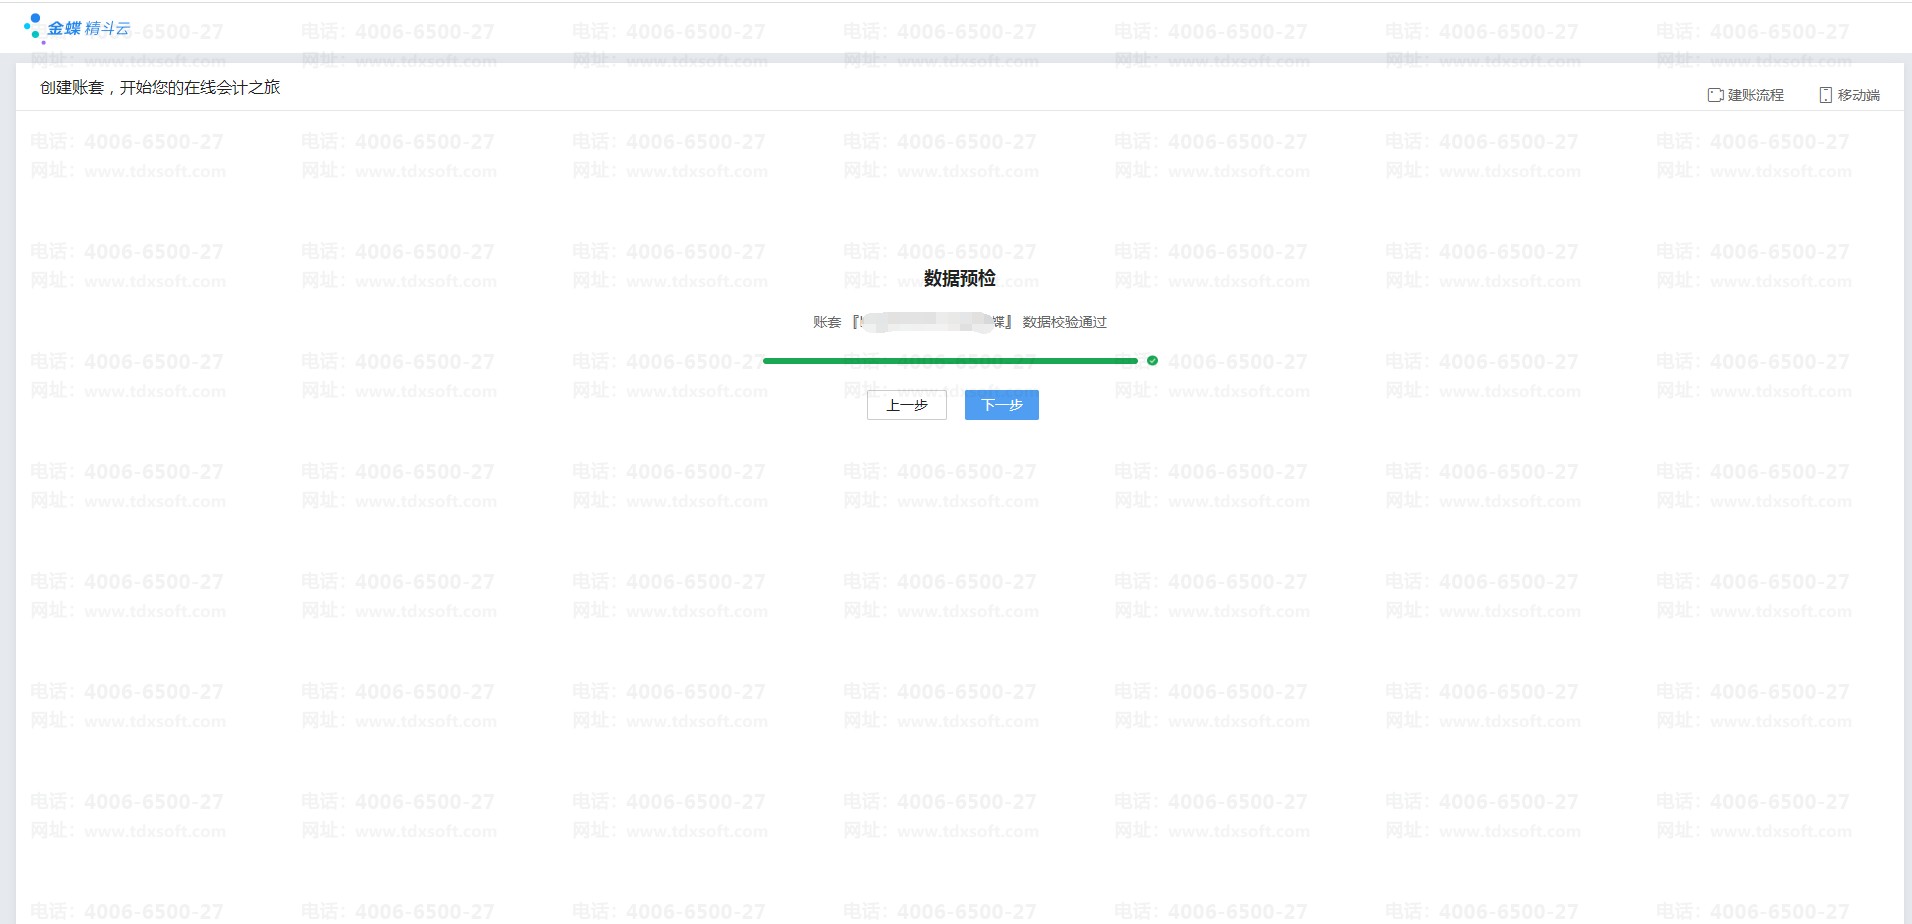
Task: Click the 开始您的在线会计之旅 subtitle text
Action: click(200, 88)
